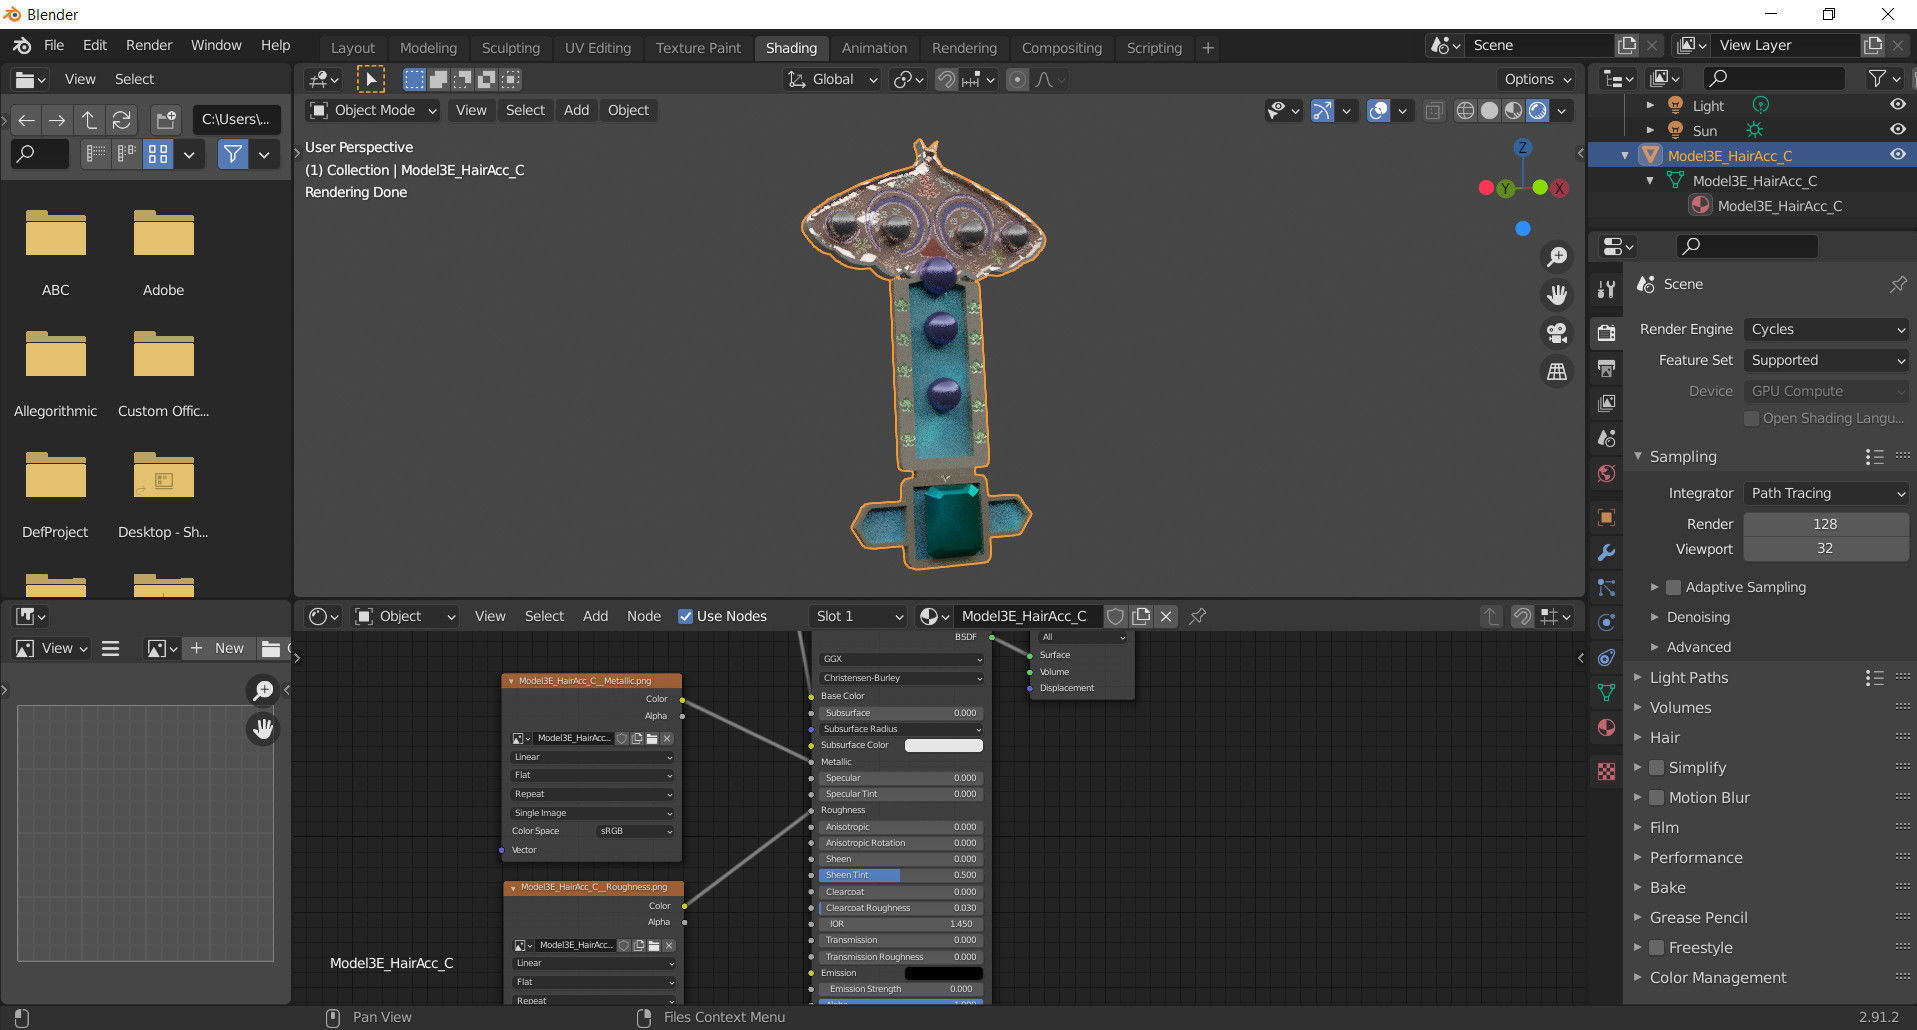Click the black Emission color swatch

pyautogui.click(x=943, y=973)
